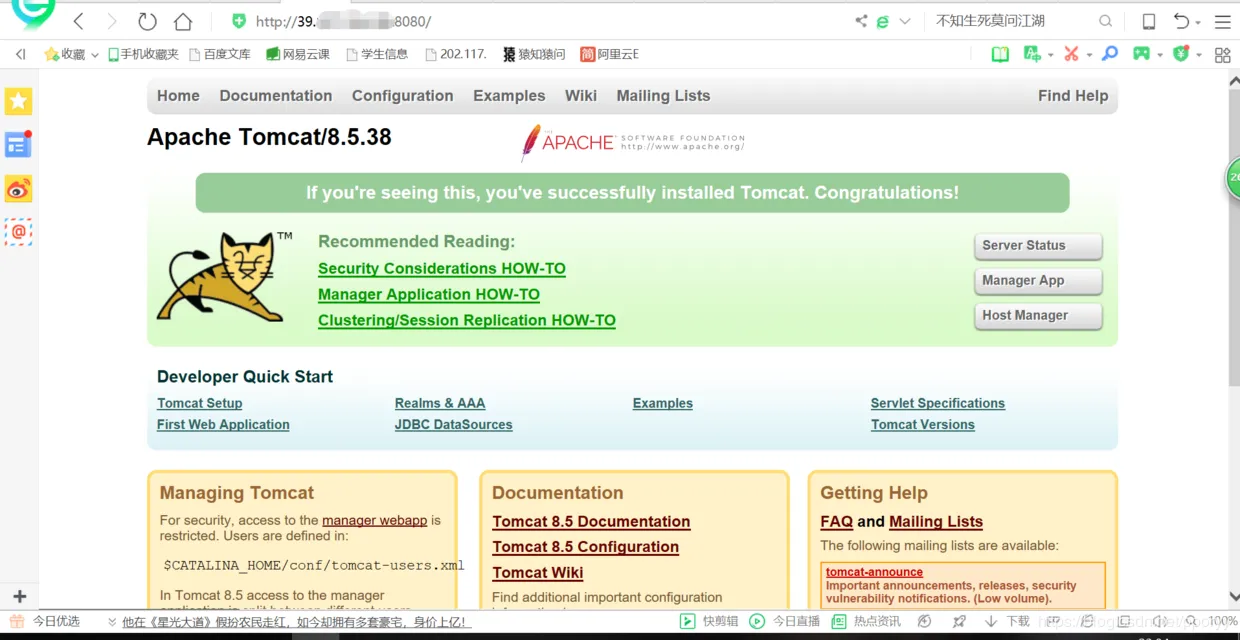Screen dimensions: 1240x640
Task: Click the green e browser-mode icon
Action: [883, 21]
